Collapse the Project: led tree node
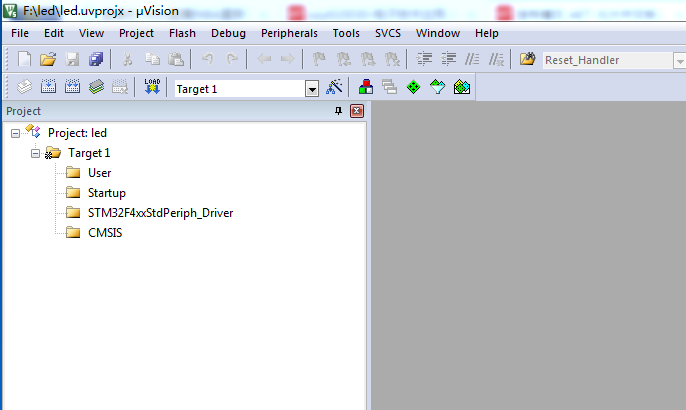 click(x=15, y=133)
